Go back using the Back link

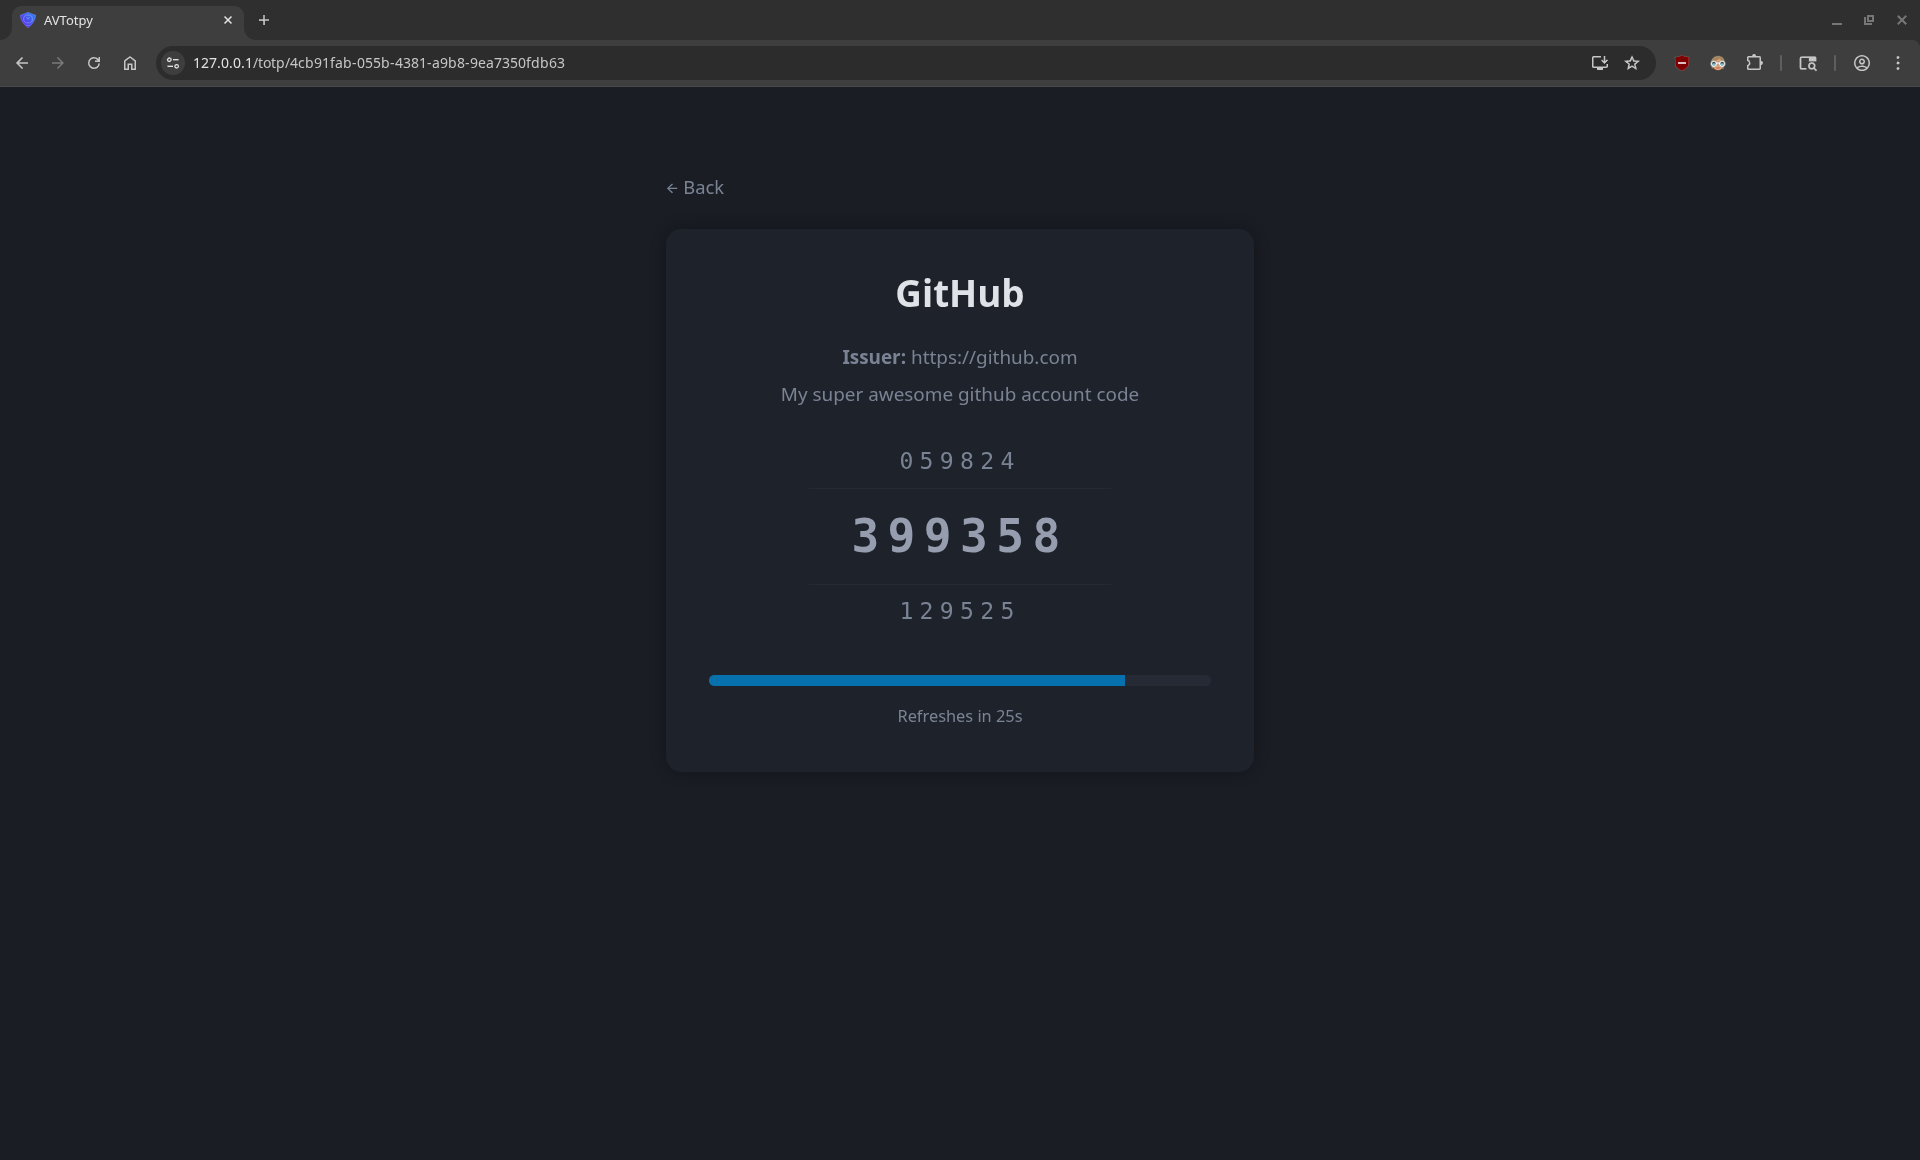[x=695, y=188]
